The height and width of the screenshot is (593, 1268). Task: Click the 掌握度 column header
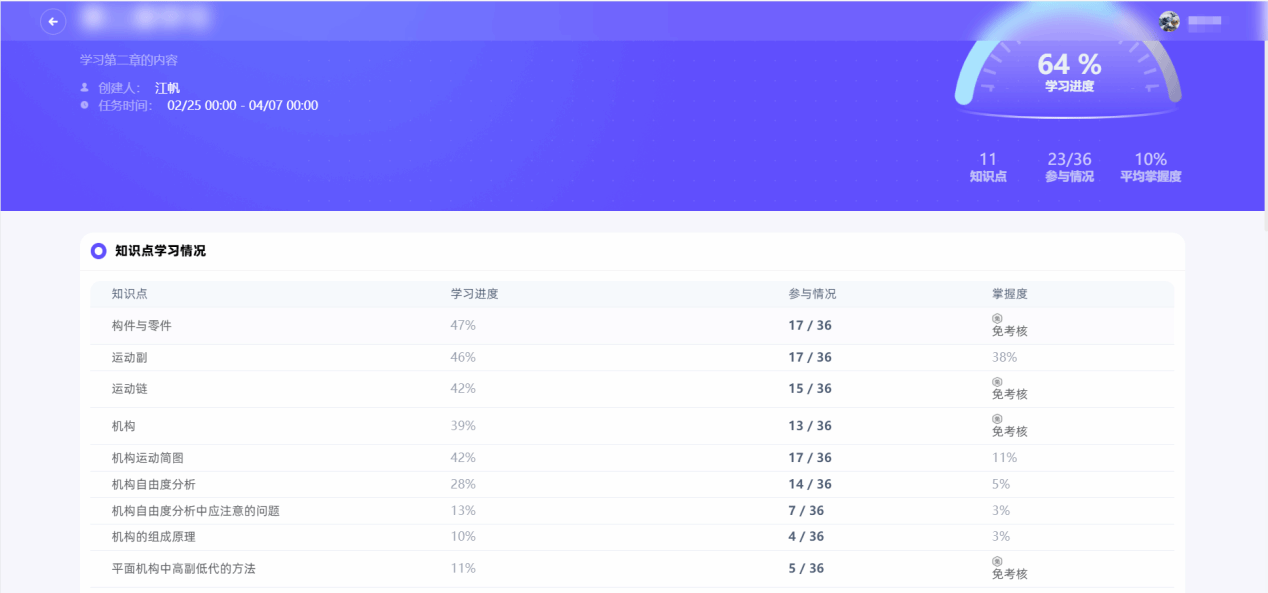pos(1010,294)
